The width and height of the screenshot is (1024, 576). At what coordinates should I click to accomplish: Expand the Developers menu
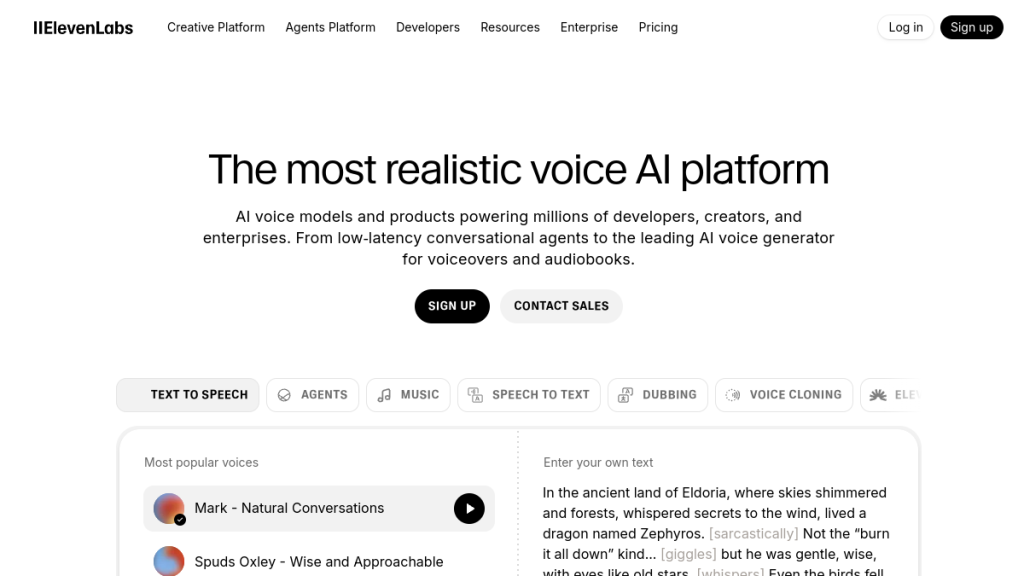(x=428, y=28)
